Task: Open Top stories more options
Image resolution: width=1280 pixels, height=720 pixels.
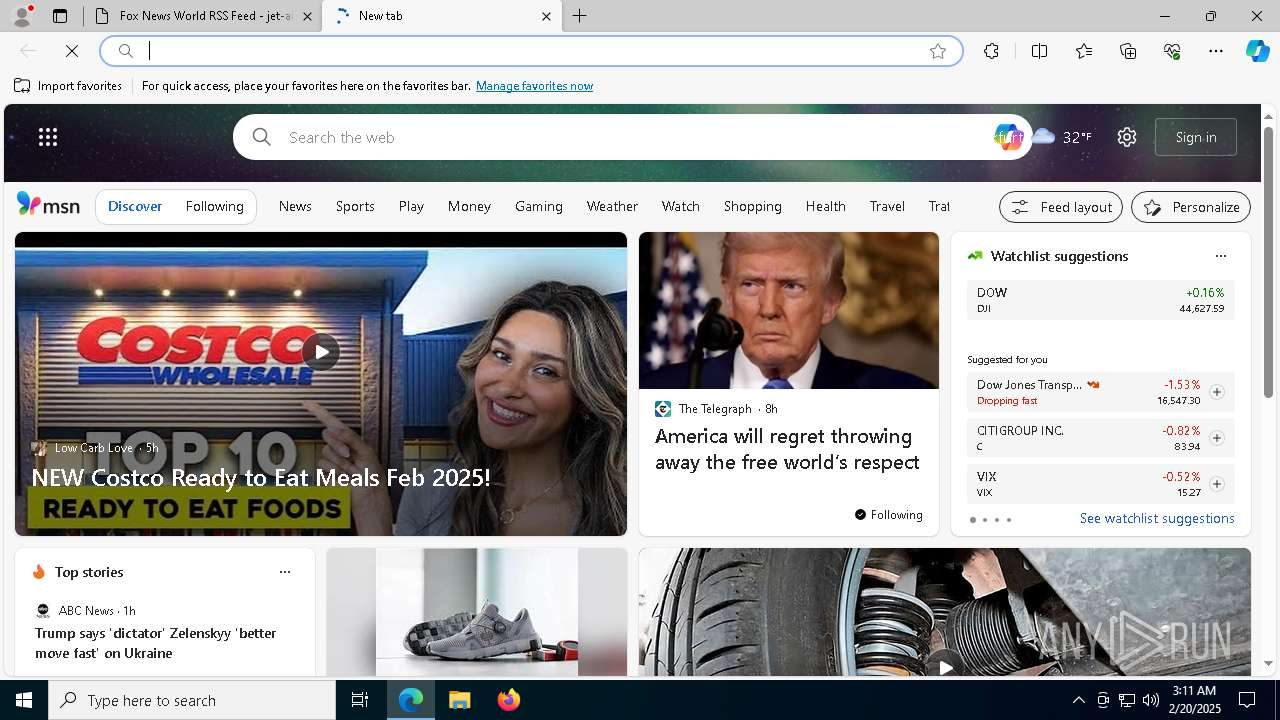Action: pyautogui.click(x=285, y=572)
